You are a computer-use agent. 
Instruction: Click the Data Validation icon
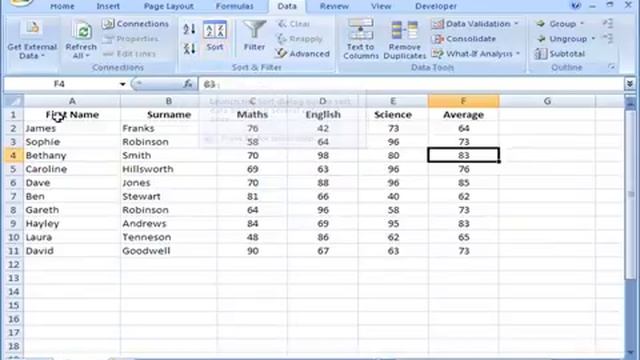[438, 24]
